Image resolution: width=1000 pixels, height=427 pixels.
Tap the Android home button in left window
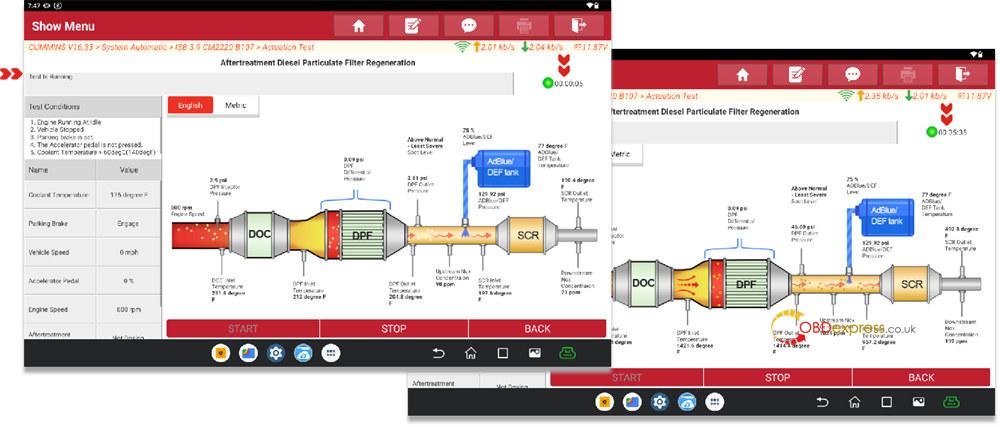coord(471,353)
